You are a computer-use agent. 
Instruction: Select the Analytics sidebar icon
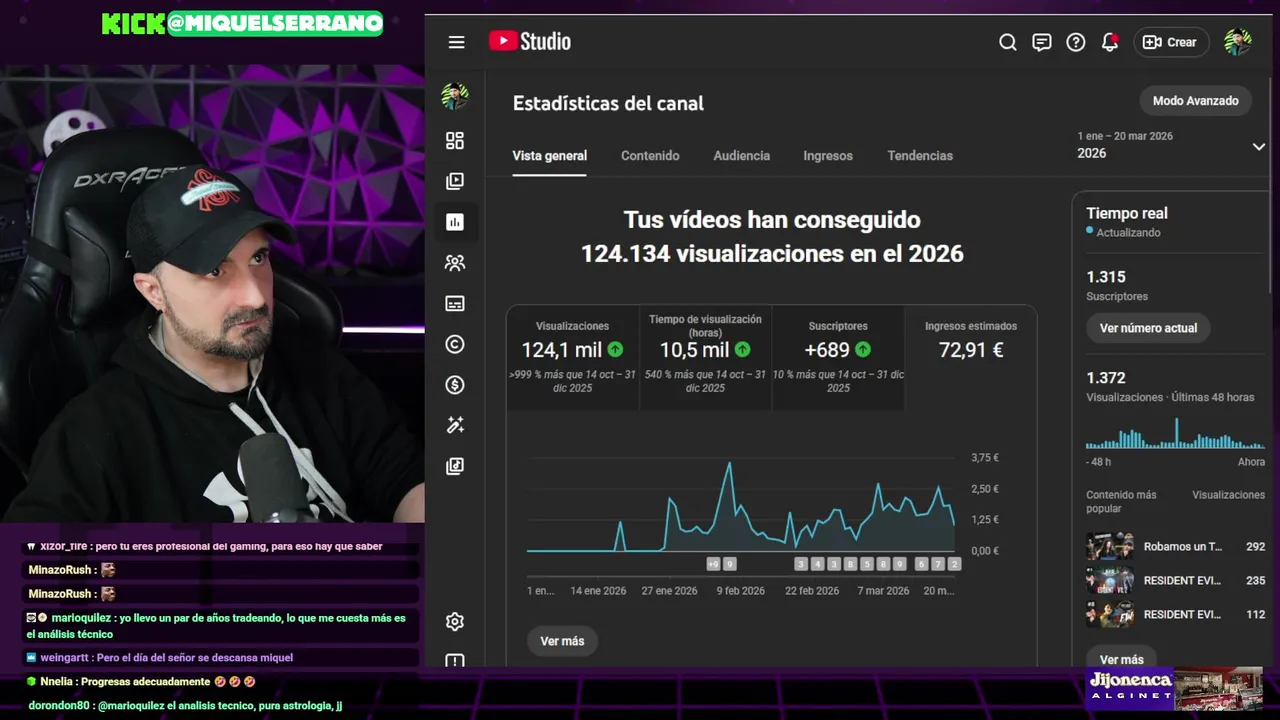click(455, 222)
